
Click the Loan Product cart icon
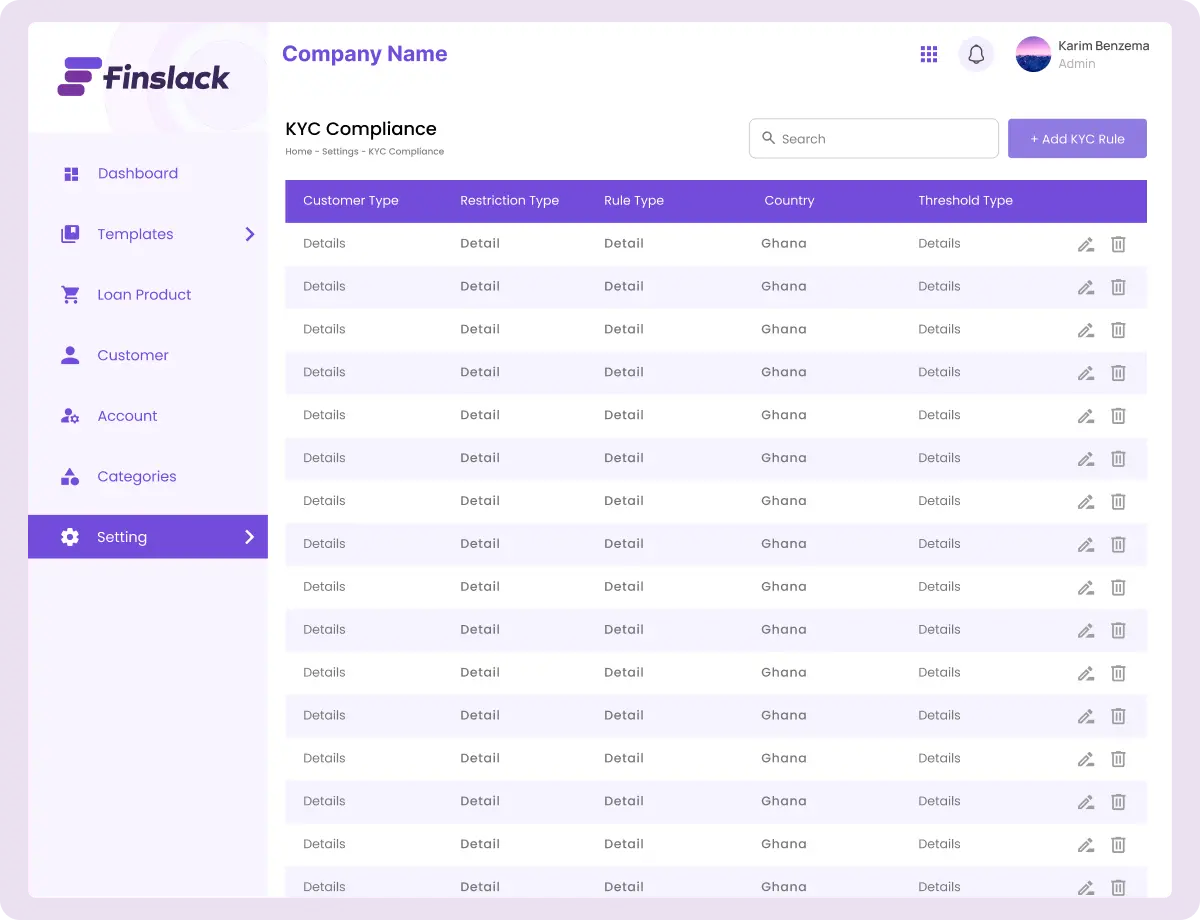[70, 295]
